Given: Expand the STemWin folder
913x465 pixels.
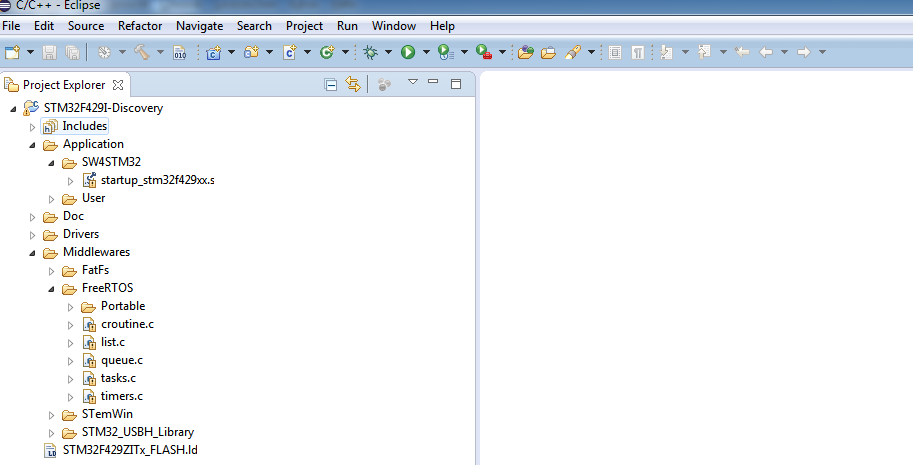Looking at the screenshot, I should coord(52,414).
